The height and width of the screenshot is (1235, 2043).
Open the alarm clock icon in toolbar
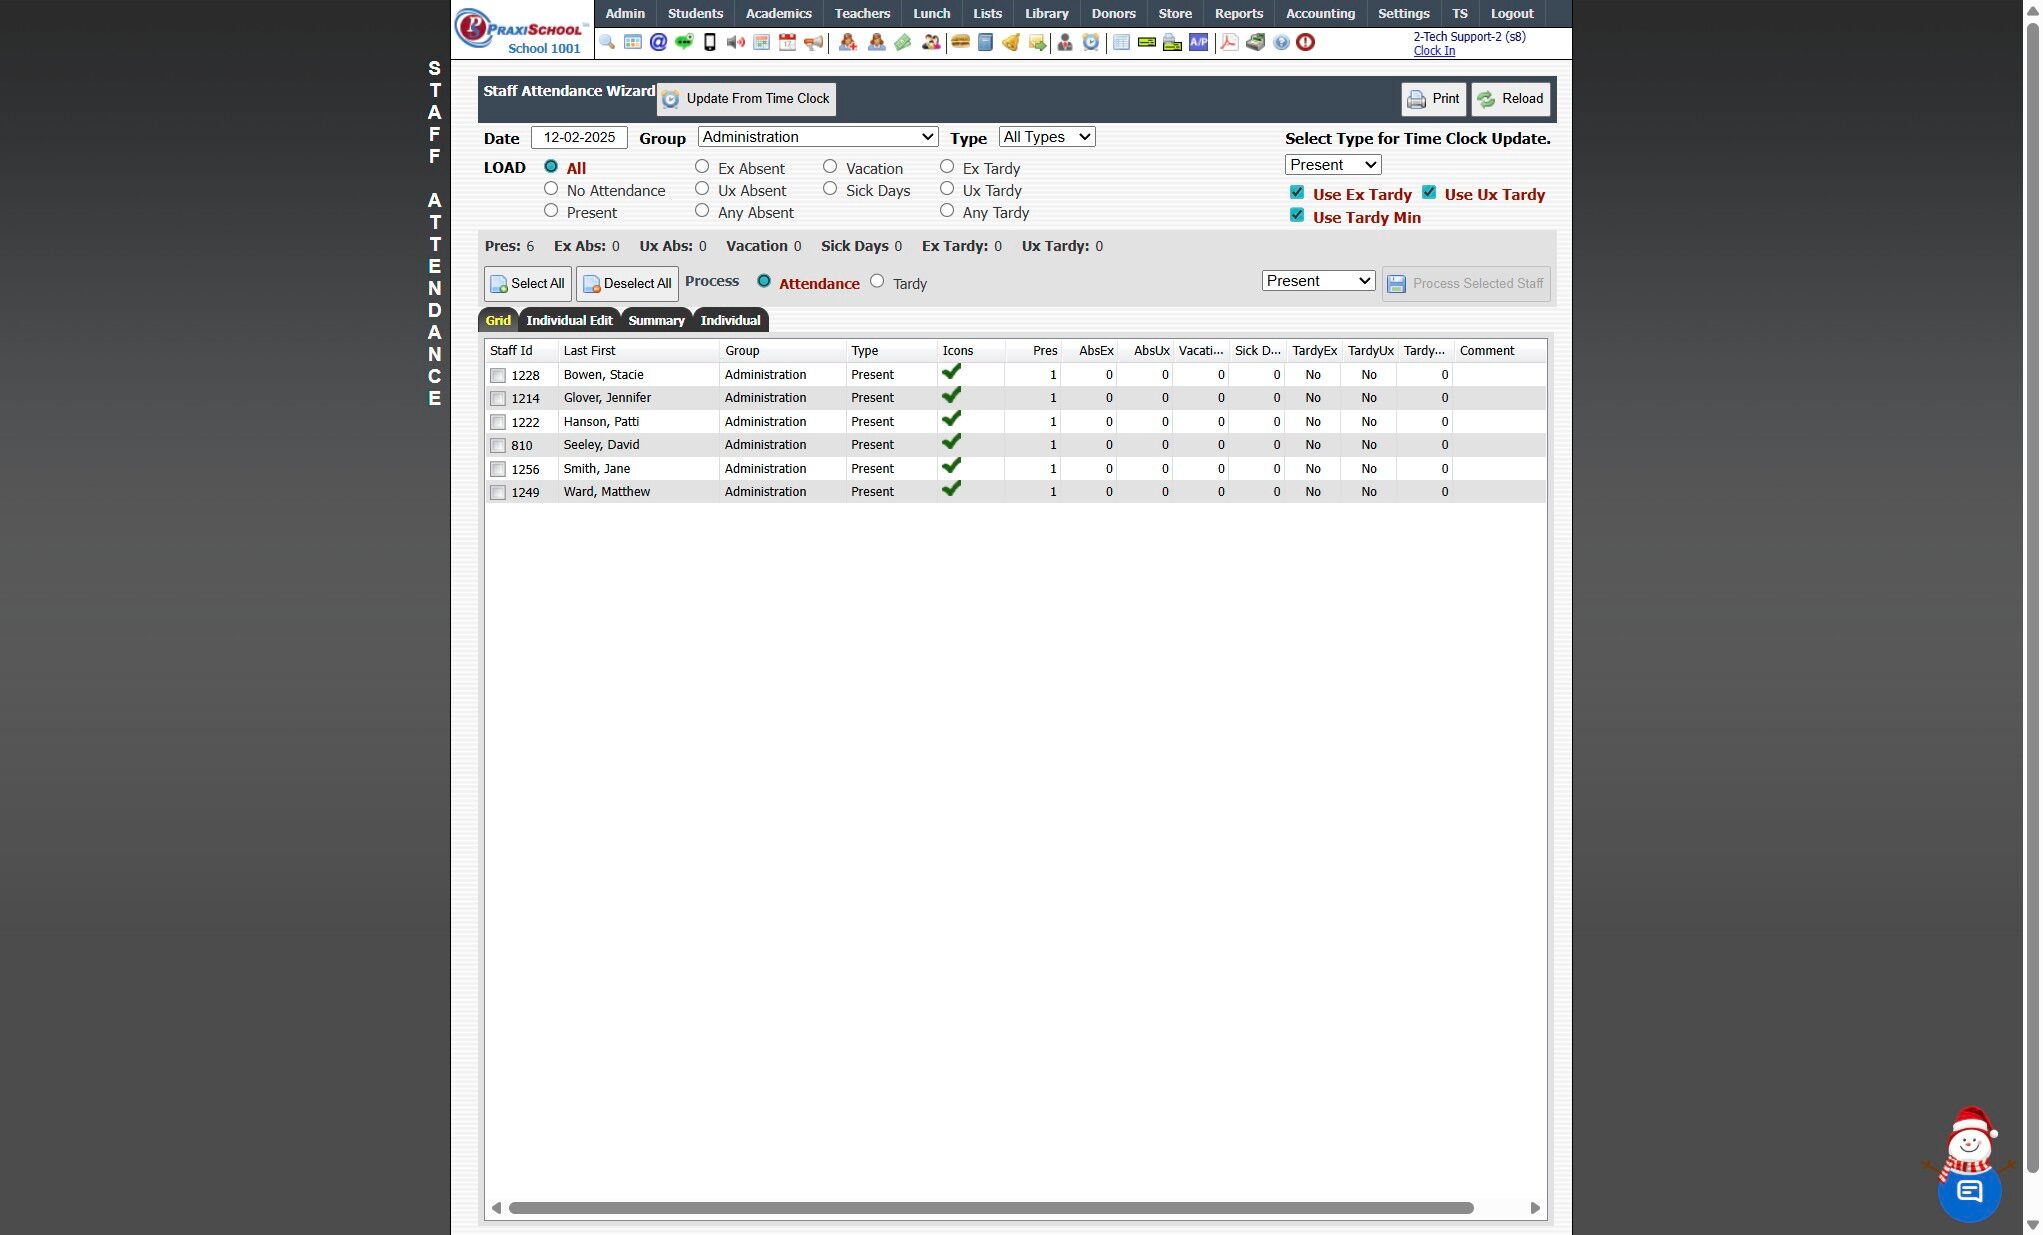coord(1091,42)
